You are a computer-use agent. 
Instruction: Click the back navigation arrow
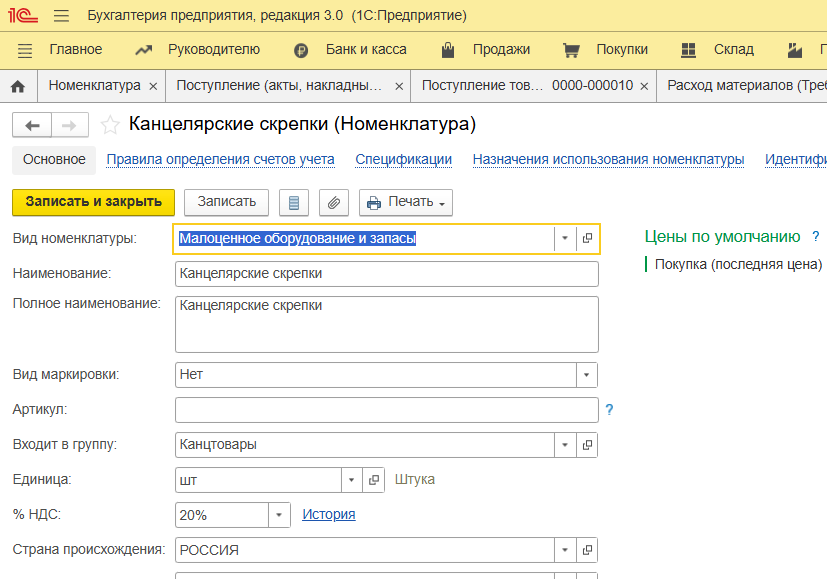32,125
